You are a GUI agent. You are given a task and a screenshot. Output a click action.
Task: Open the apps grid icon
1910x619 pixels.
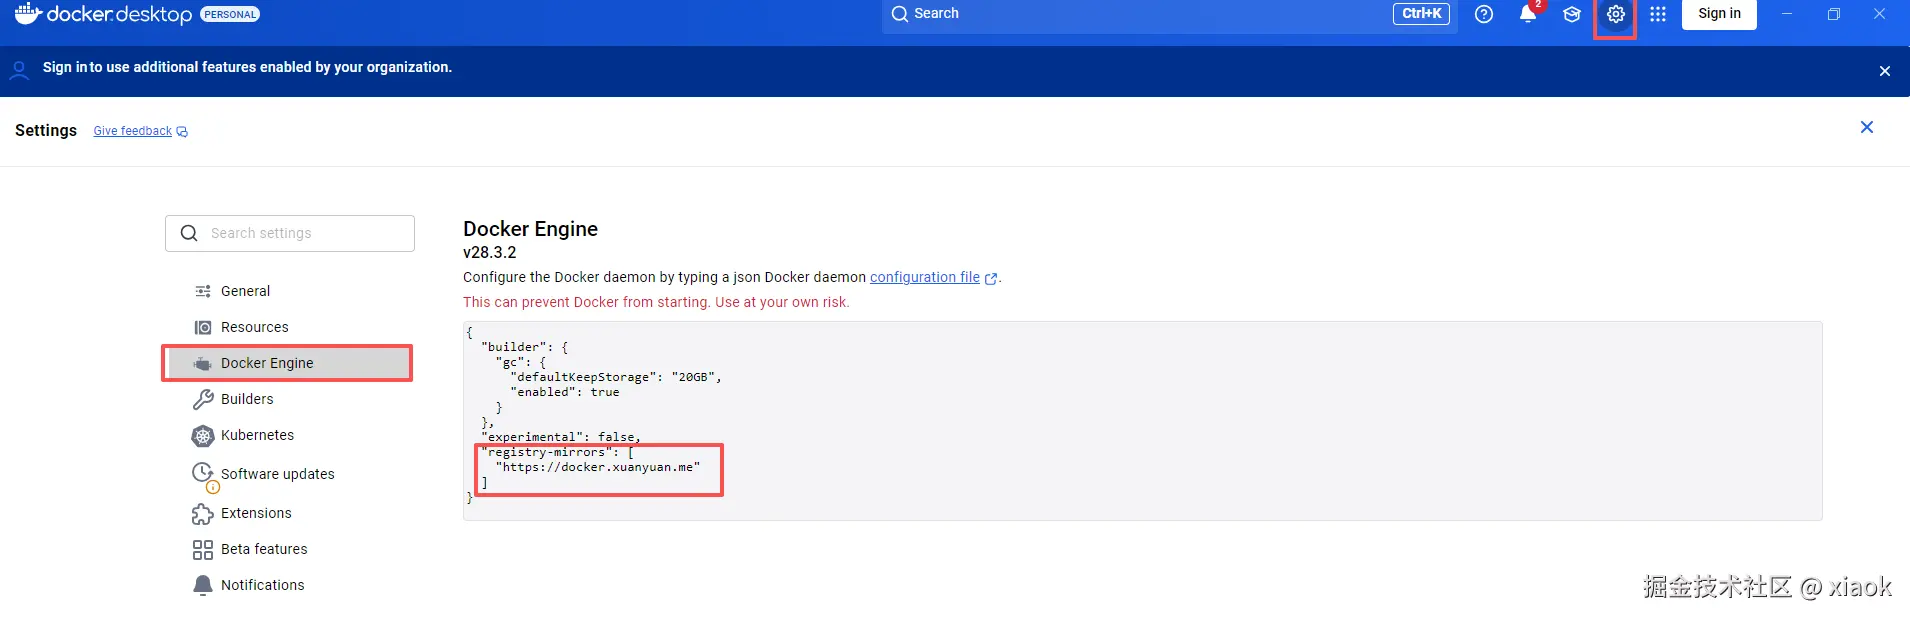click(1658, 14)
